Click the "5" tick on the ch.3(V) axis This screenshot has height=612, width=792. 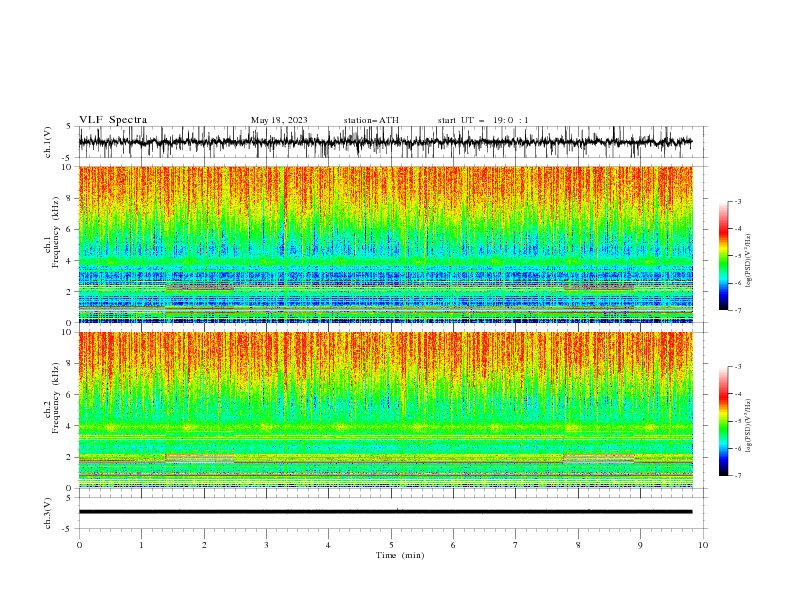point(68,498)
